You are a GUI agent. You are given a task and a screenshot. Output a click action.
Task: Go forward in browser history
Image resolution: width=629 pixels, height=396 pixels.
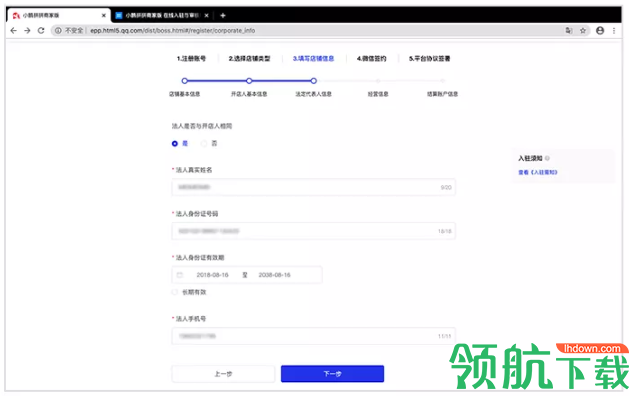click(27, 30)
